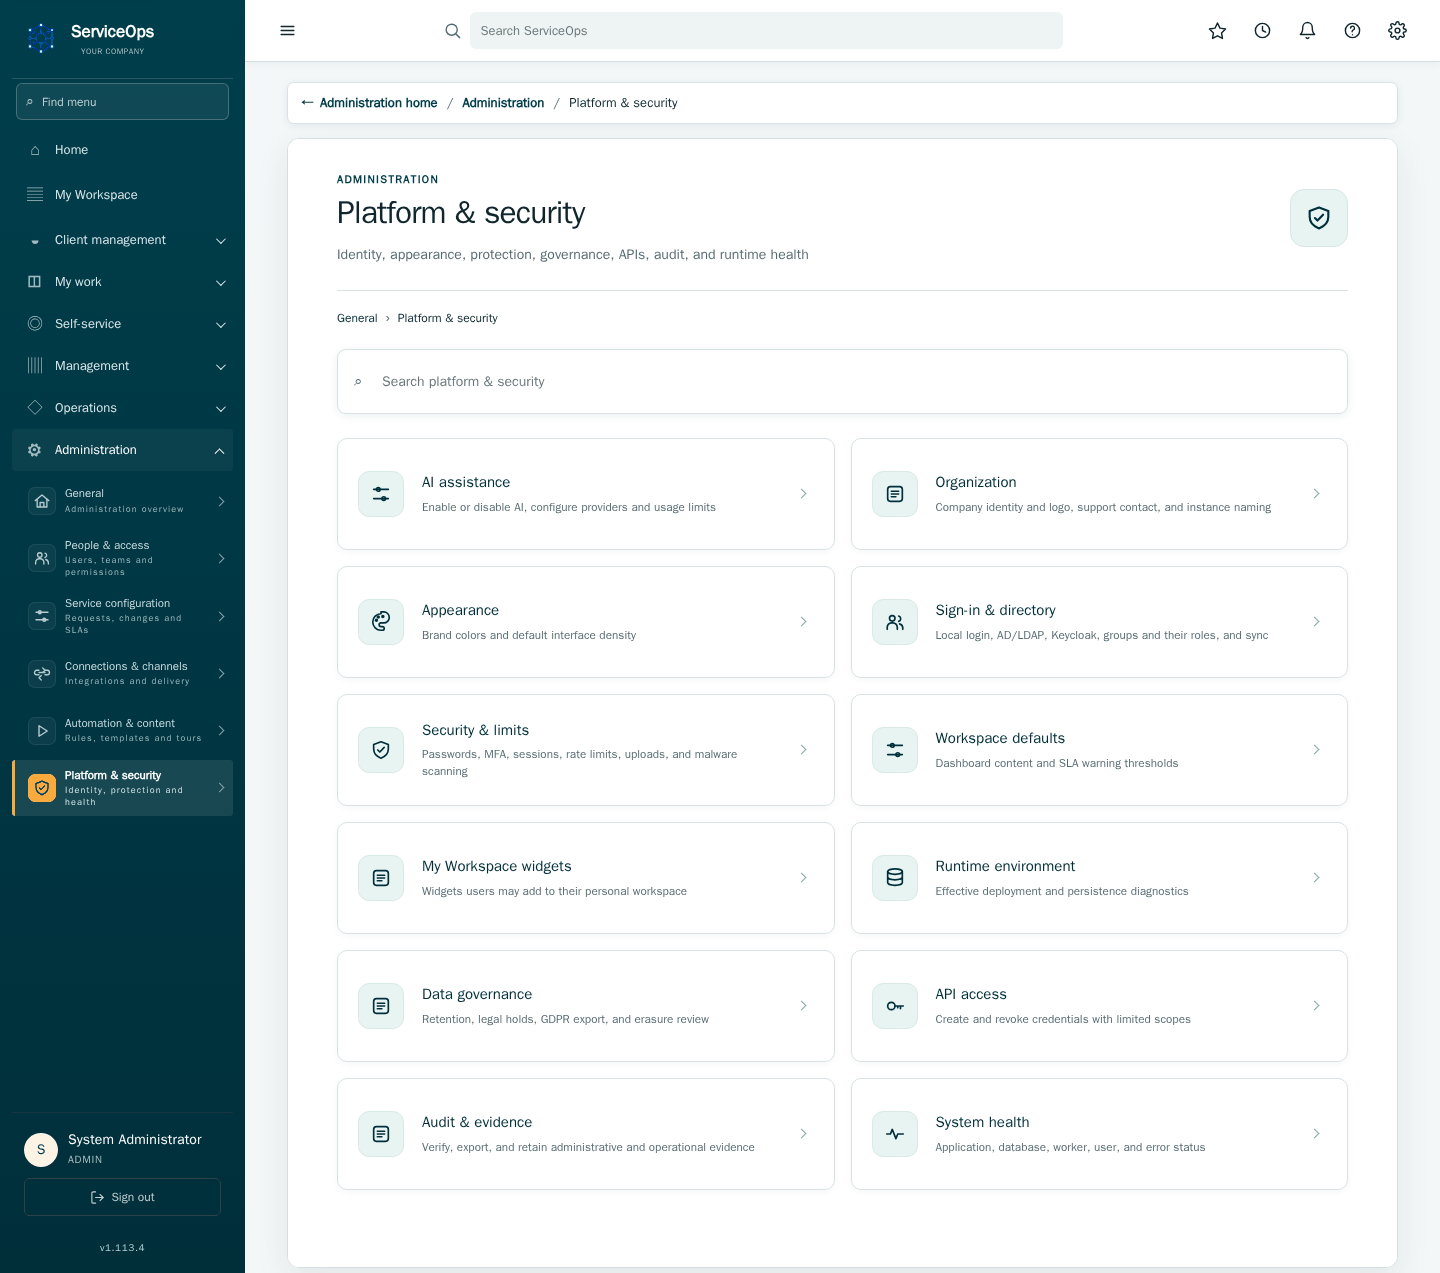Collapse the Administration section
The width and height of the screenshot is (1440, 1273).
point(122,450)
